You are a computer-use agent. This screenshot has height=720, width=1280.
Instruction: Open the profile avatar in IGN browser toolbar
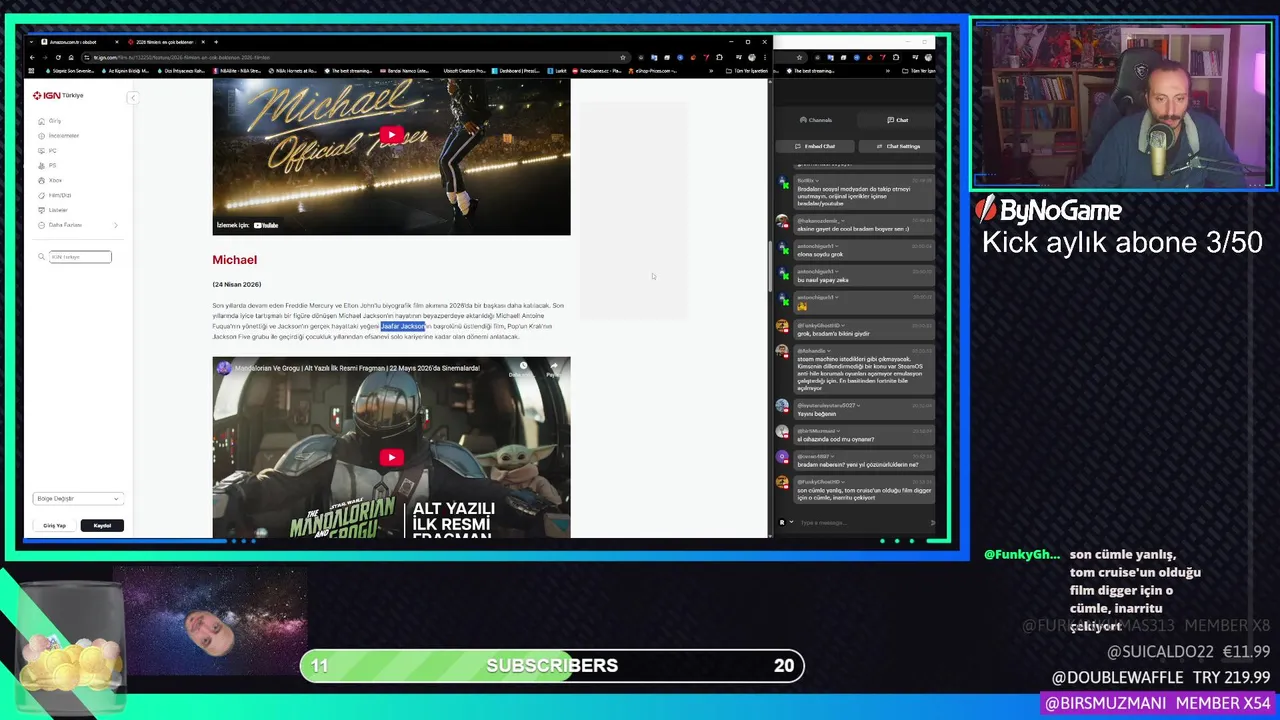pyautogui.click(x=750, y=57)
